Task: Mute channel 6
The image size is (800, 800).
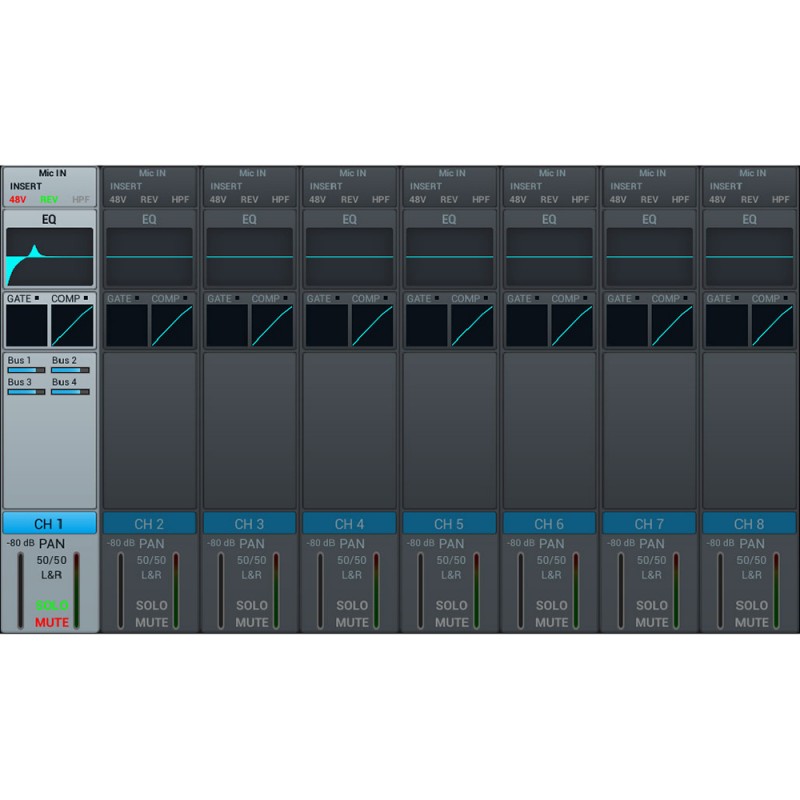Action: pos(552,622)
